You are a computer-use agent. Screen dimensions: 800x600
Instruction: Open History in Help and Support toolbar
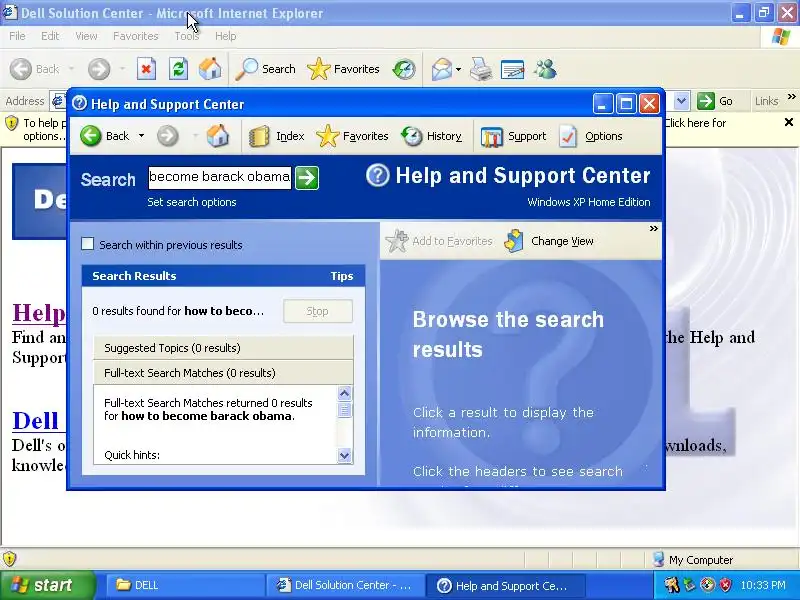(431, 136)
